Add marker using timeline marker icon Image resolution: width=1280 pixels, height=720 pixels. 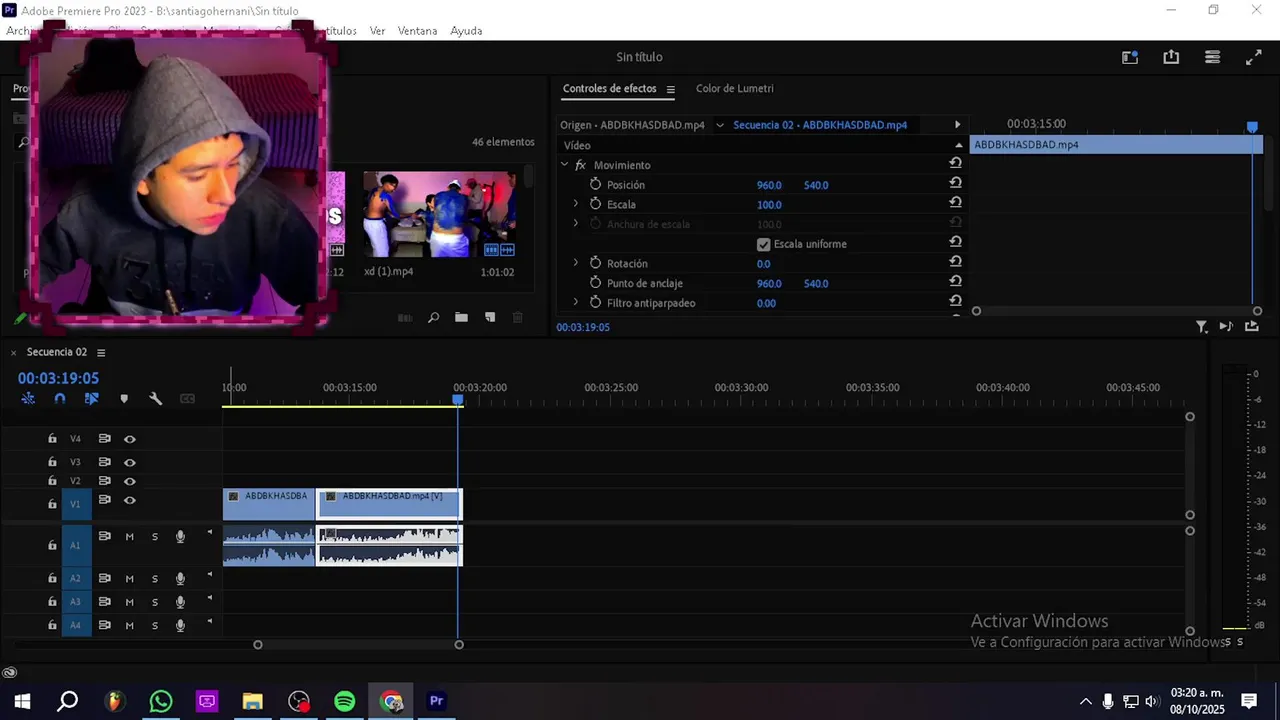(x=124, y=398)
